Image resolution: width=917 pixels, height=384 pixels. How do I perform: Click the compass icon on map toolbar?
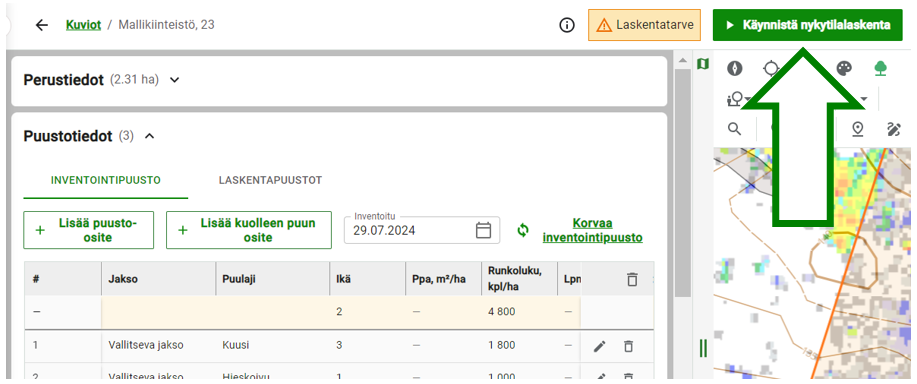tap(735, 68)
